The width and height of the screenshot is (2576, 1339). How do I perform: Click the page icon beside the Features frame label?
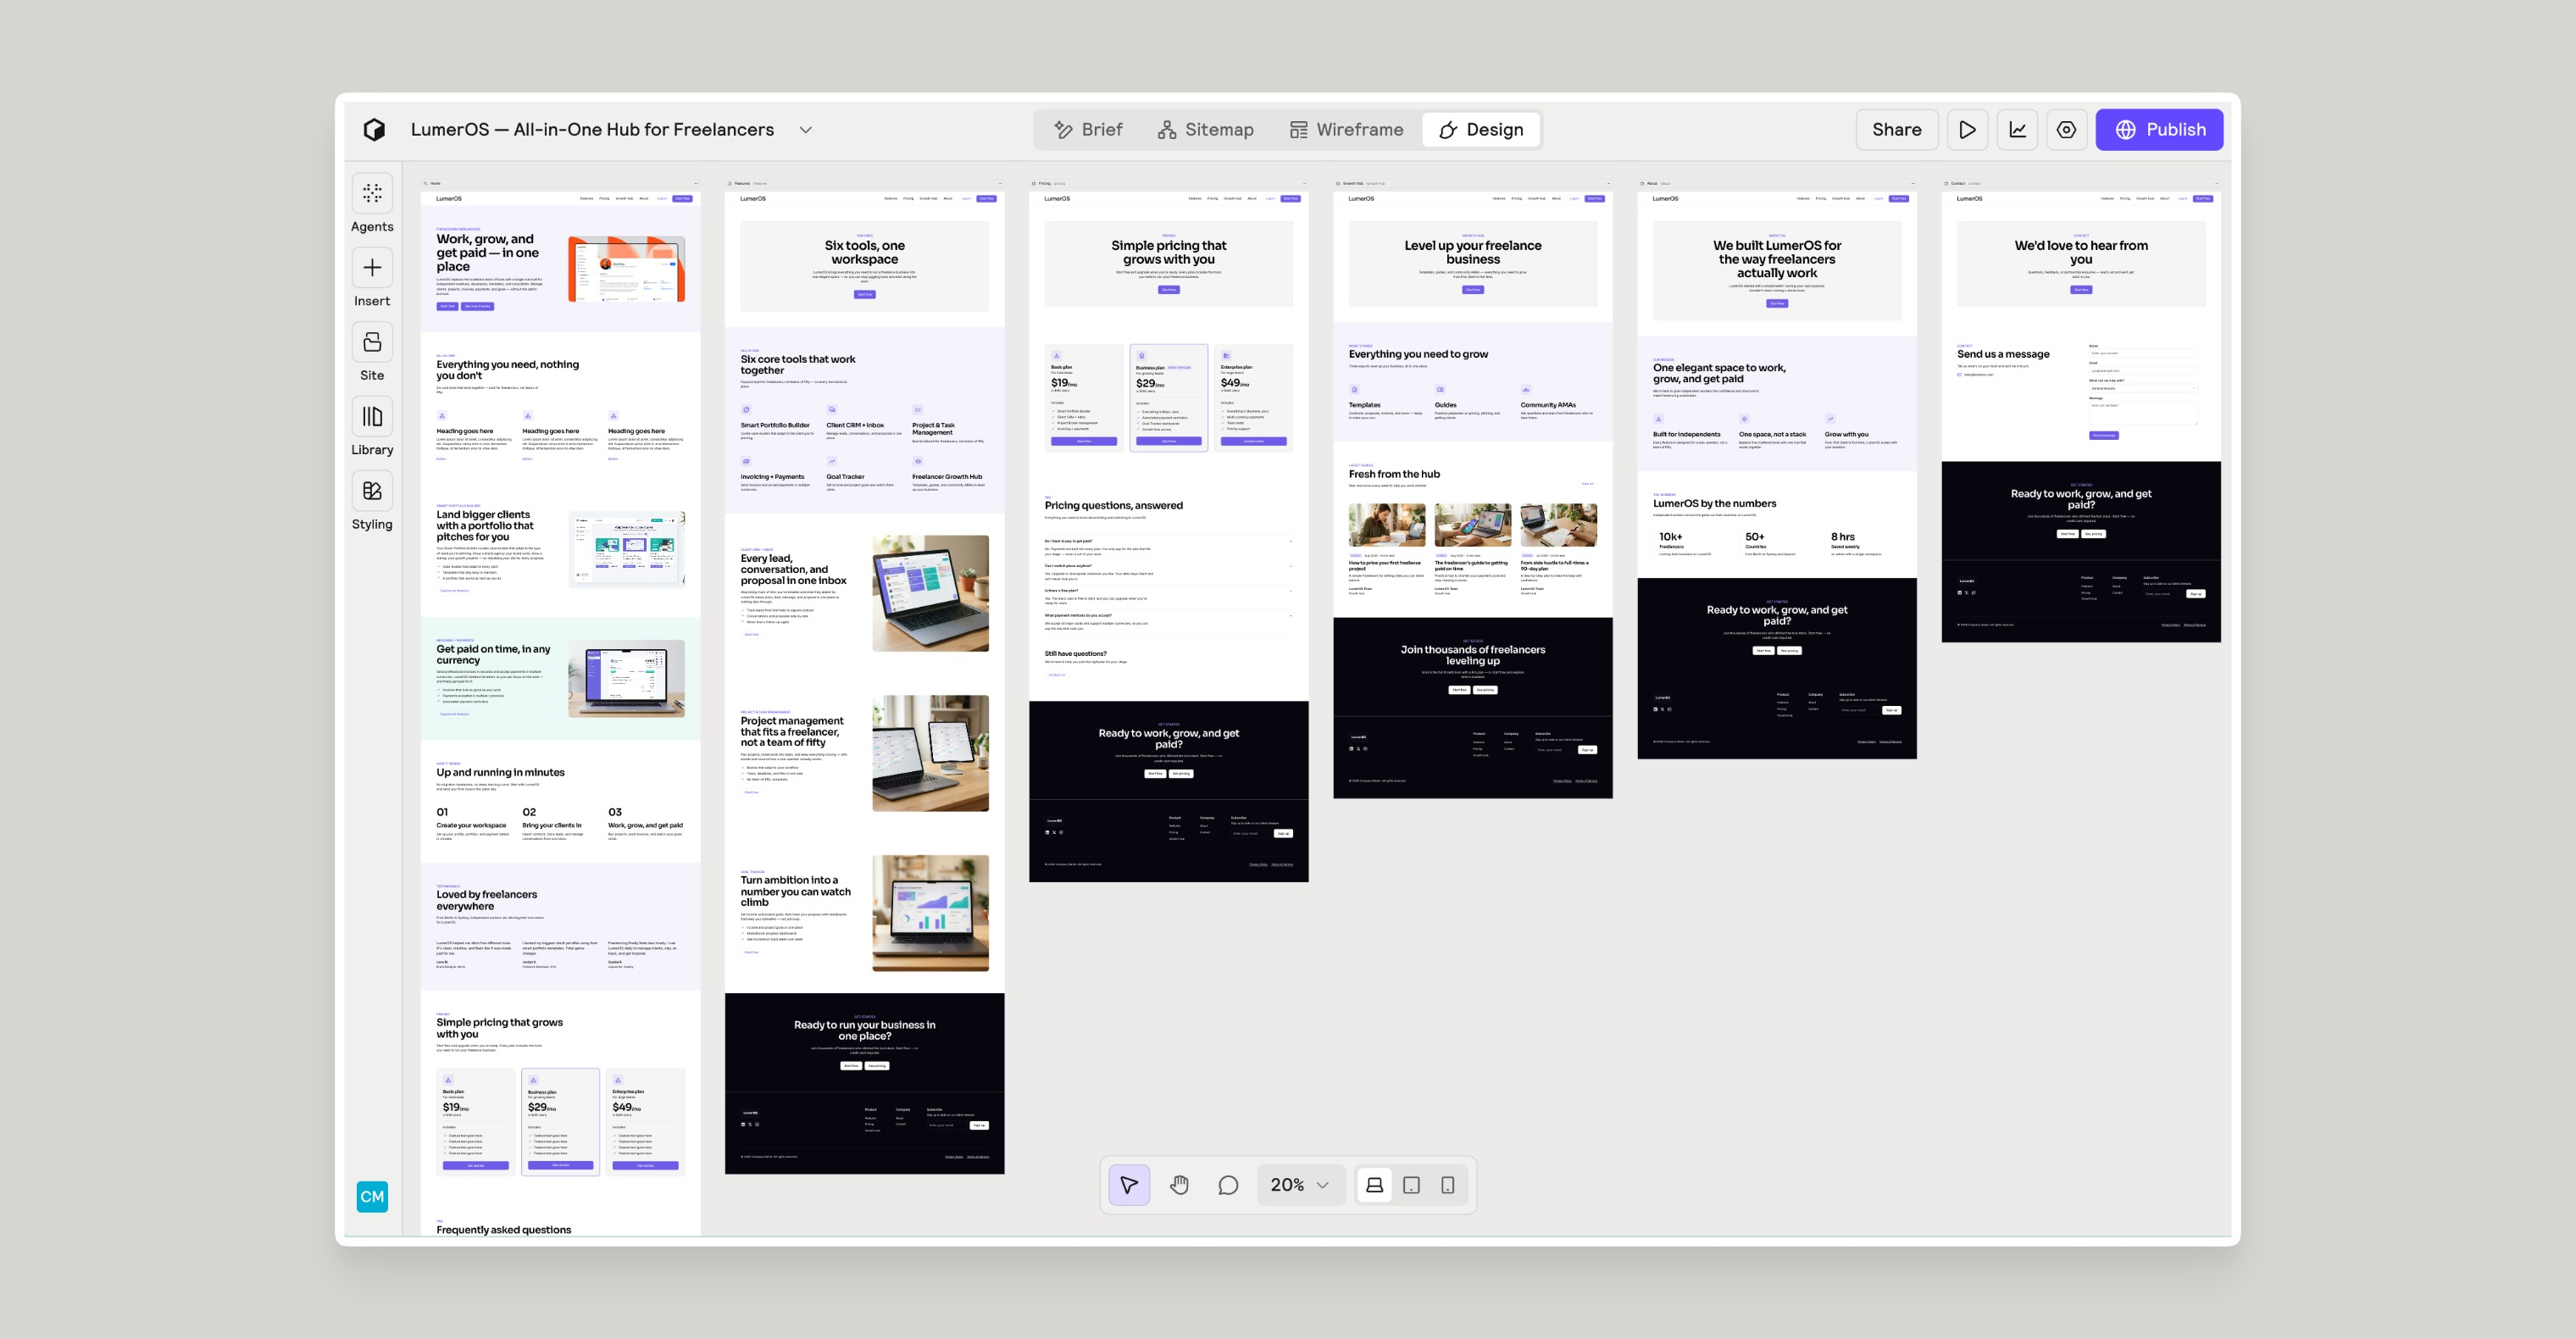click(x=730, y=184)
